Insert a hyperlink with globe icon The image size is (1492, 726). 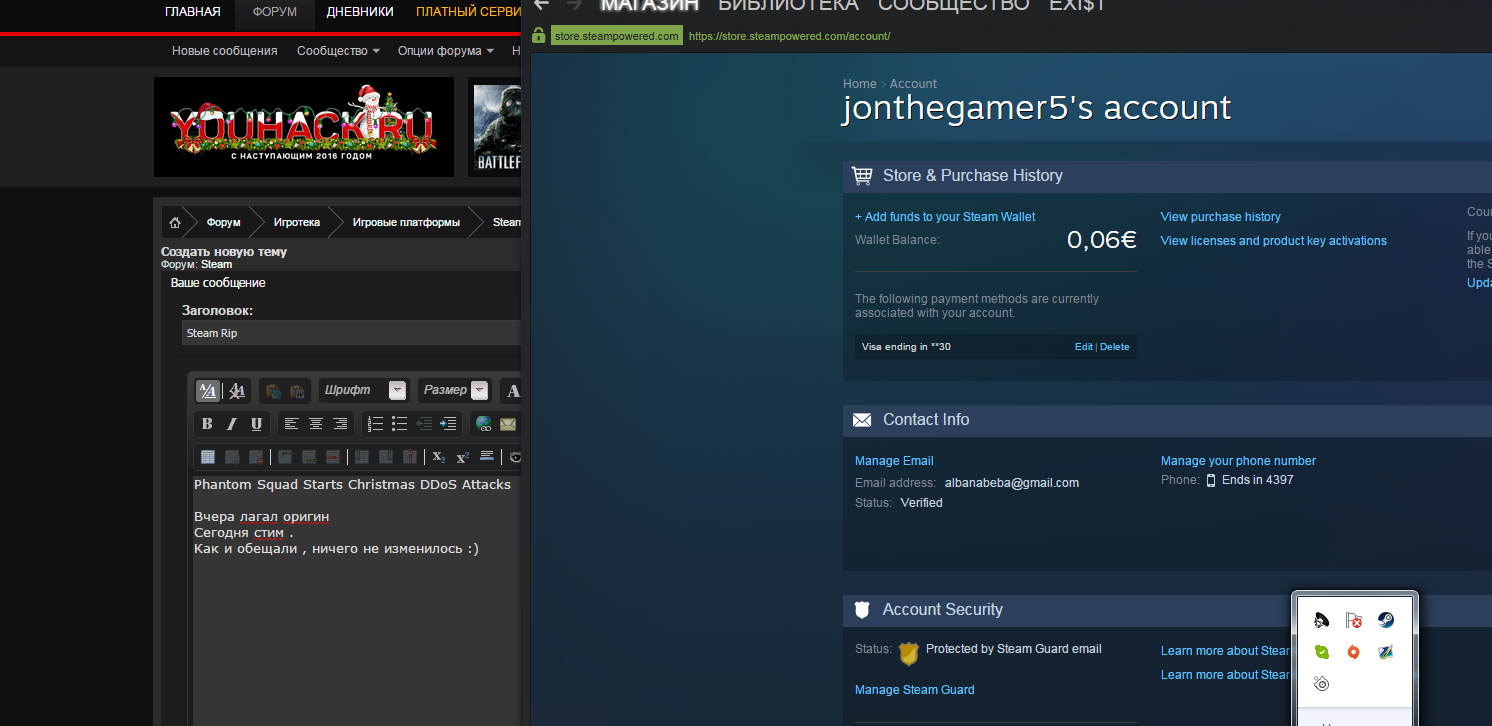pyautogui.click(x=484, y=424)
